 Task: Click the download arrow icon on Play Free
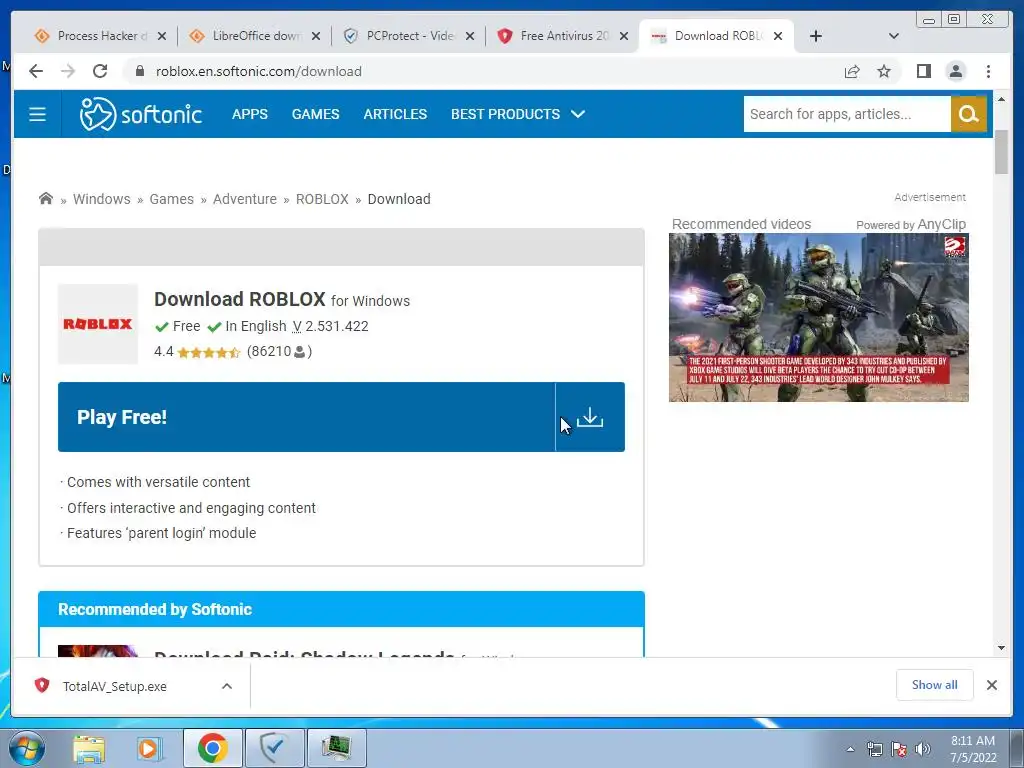click(590, 417)
